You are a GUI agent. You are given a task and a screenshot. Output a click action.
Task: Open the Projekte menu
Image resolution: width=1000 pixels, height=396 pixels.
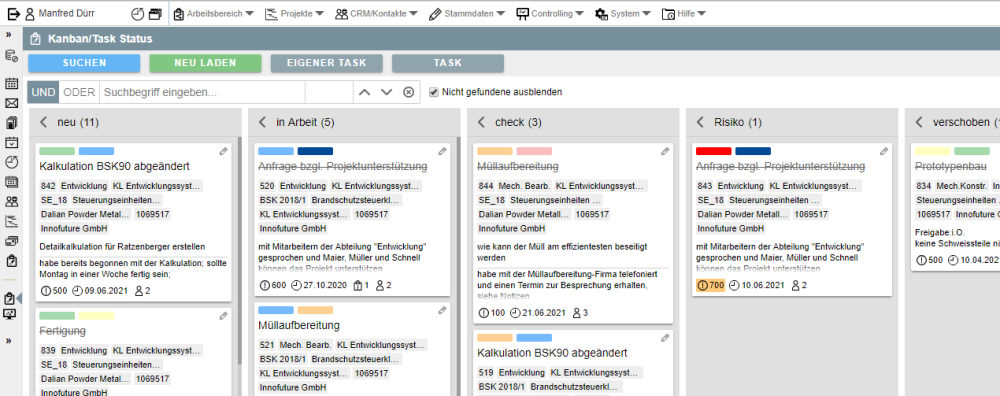coord(294,13)
